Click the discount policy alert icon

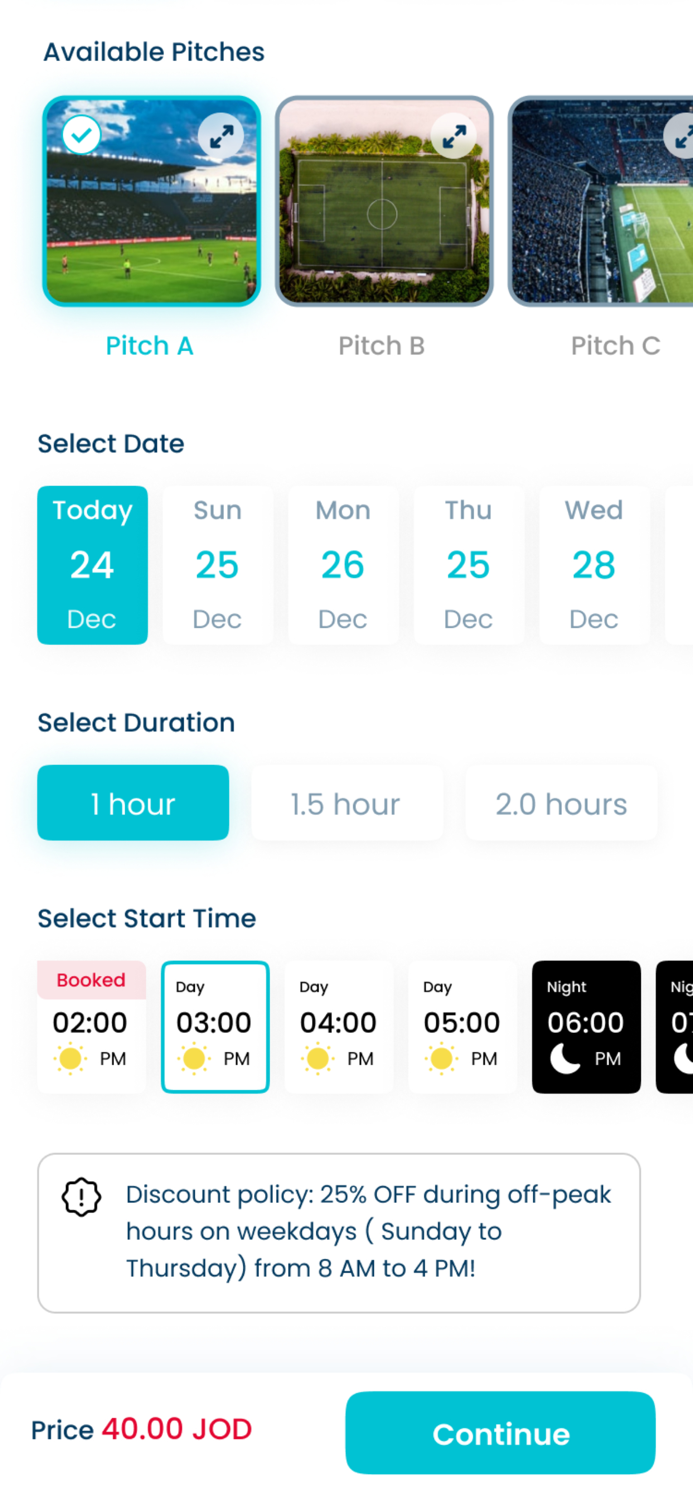pos(81,1196)
